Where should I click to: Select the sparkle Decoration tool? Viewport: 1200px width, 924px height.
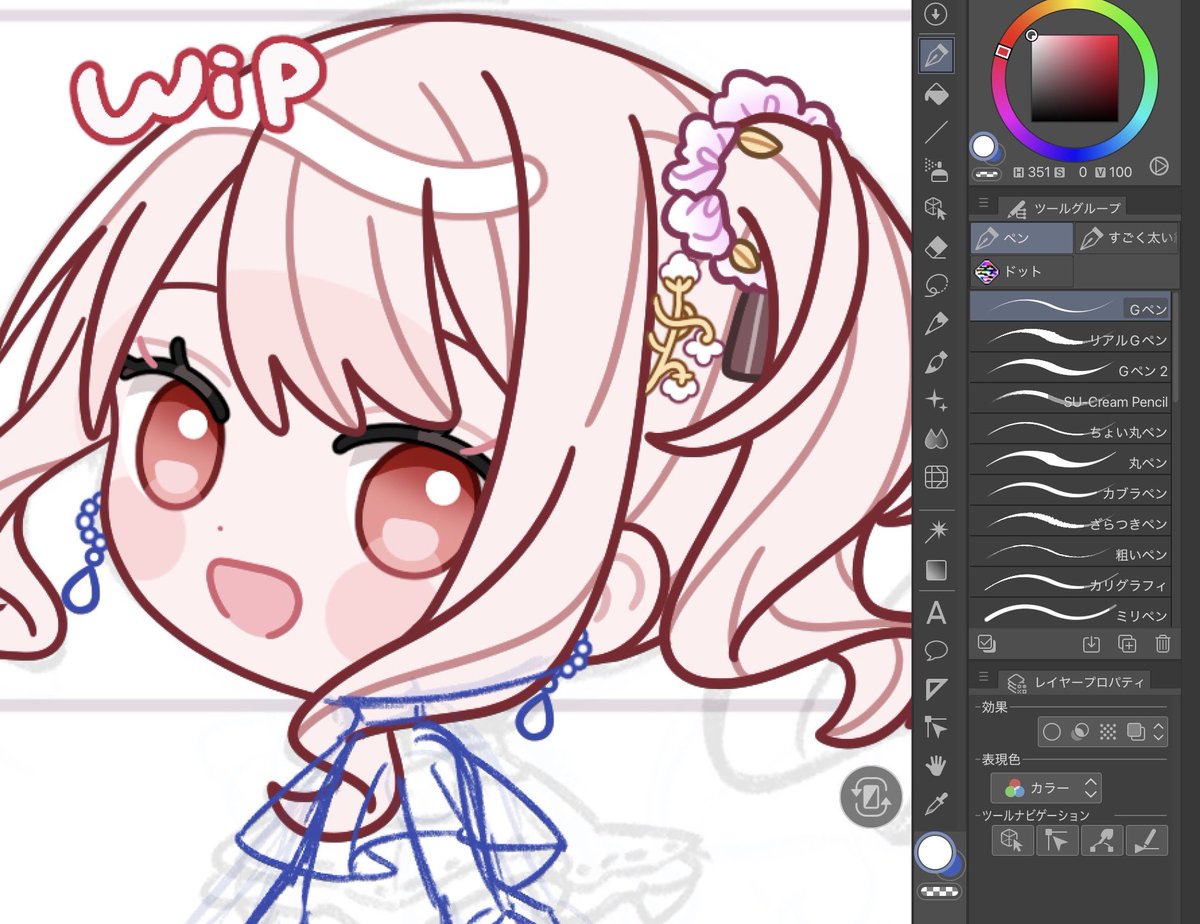pyautogui.click(x=936, y=400)
